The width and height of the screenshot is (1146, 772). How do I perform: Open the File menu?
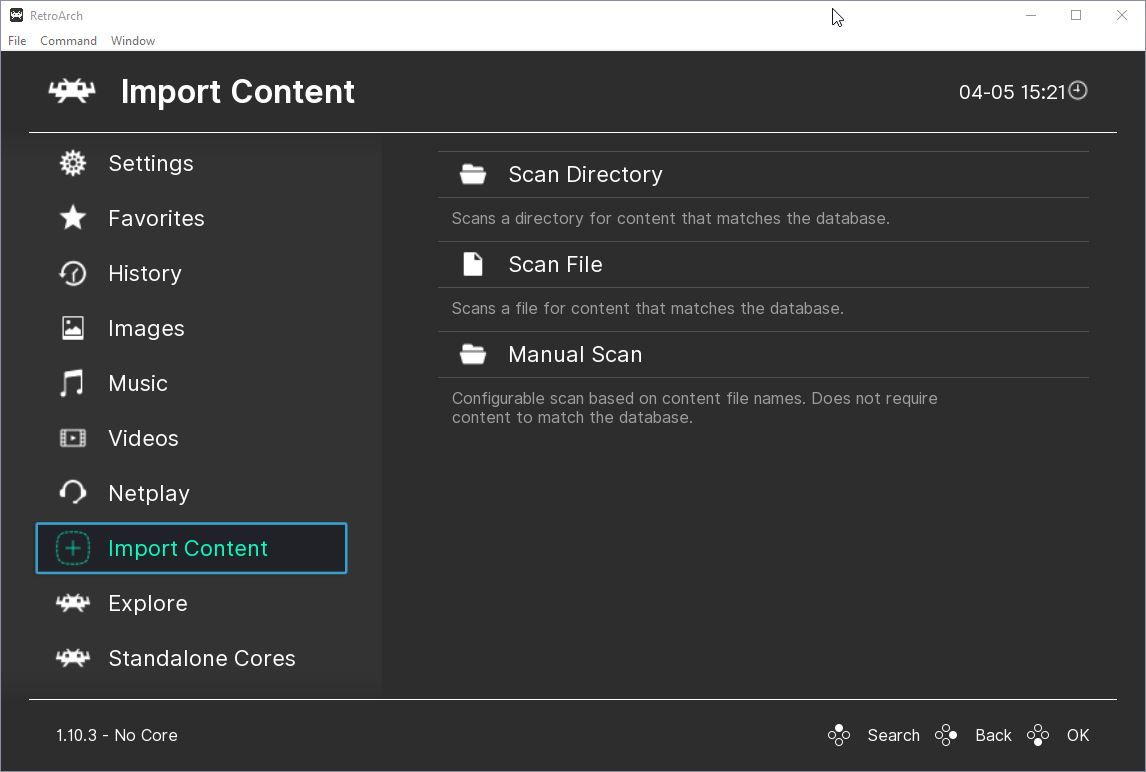pyautogui.click(x=17, y=41)
